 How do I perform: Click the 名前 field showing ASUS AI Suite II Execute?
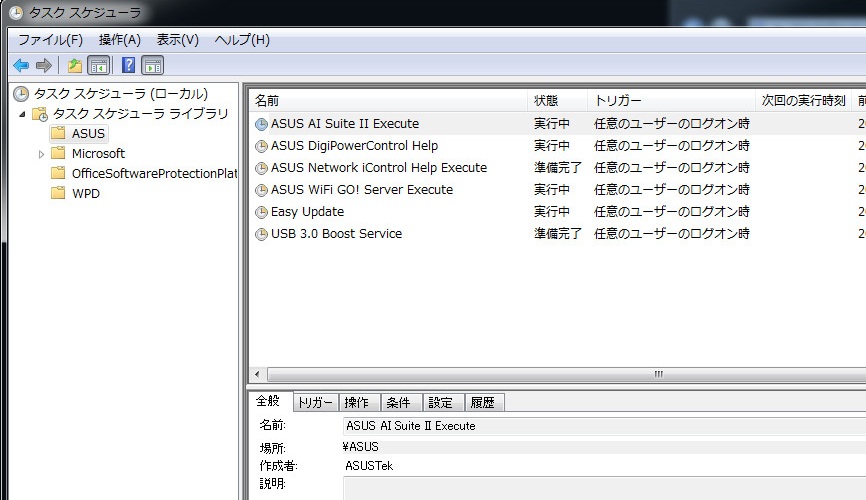point(604,426)
